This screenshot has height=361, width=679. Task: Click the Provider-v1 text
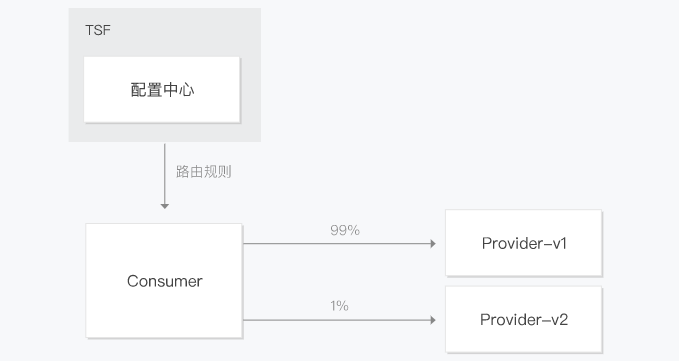tap(524, 243)
